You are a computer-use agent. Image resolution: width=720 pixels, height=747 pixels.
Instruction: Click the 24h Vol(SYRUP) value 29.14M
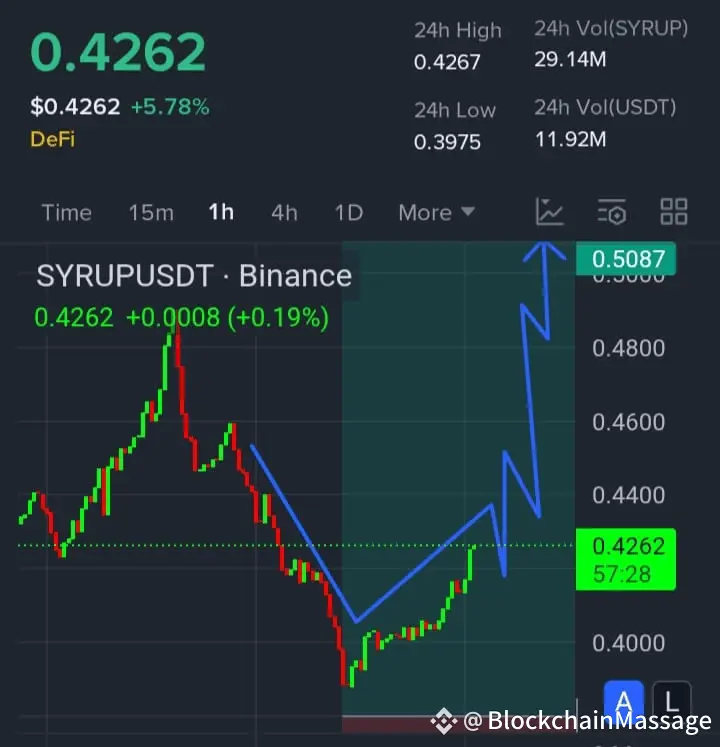click(570, 60)
